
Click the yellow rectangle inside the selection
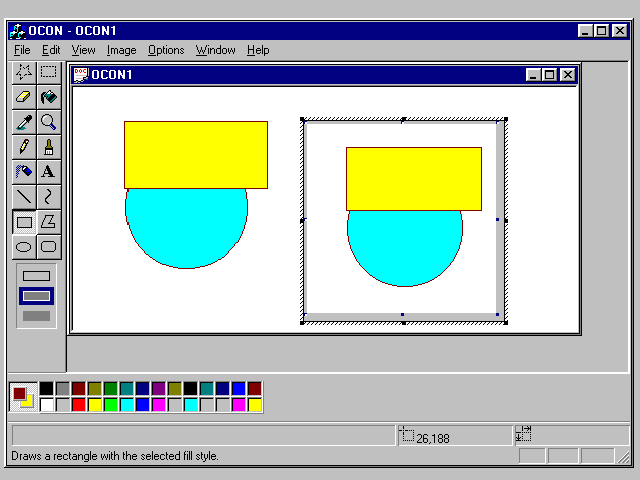[x=413, y=178]
